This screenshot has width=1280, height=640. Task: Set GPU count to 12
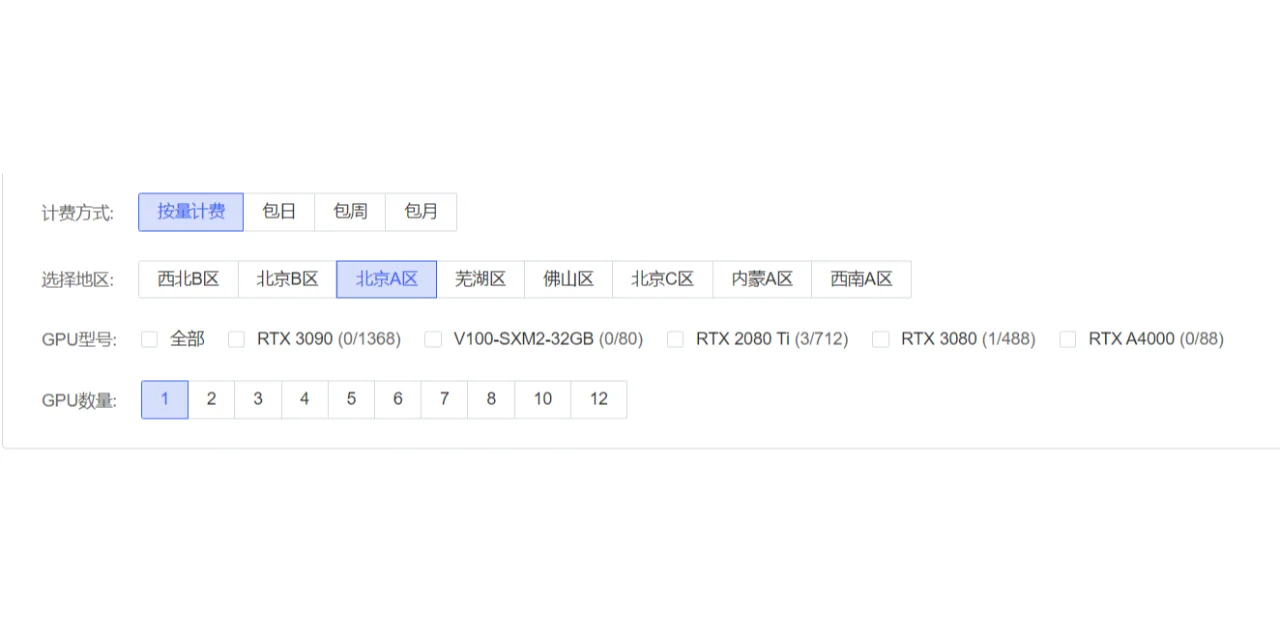[x=598, y=399]
